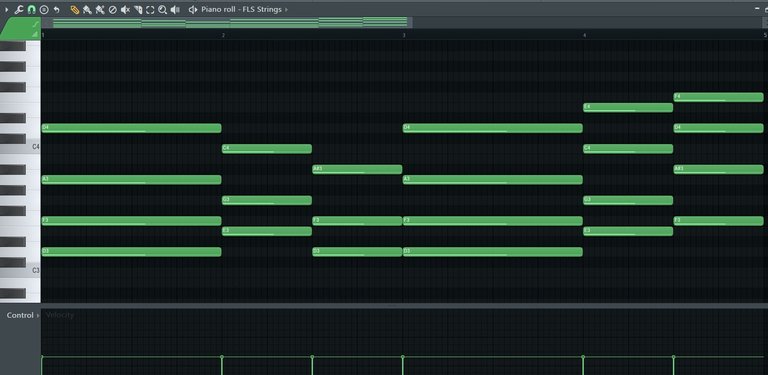Click the Piano roll - FLS Strings title

pos(241,9)
